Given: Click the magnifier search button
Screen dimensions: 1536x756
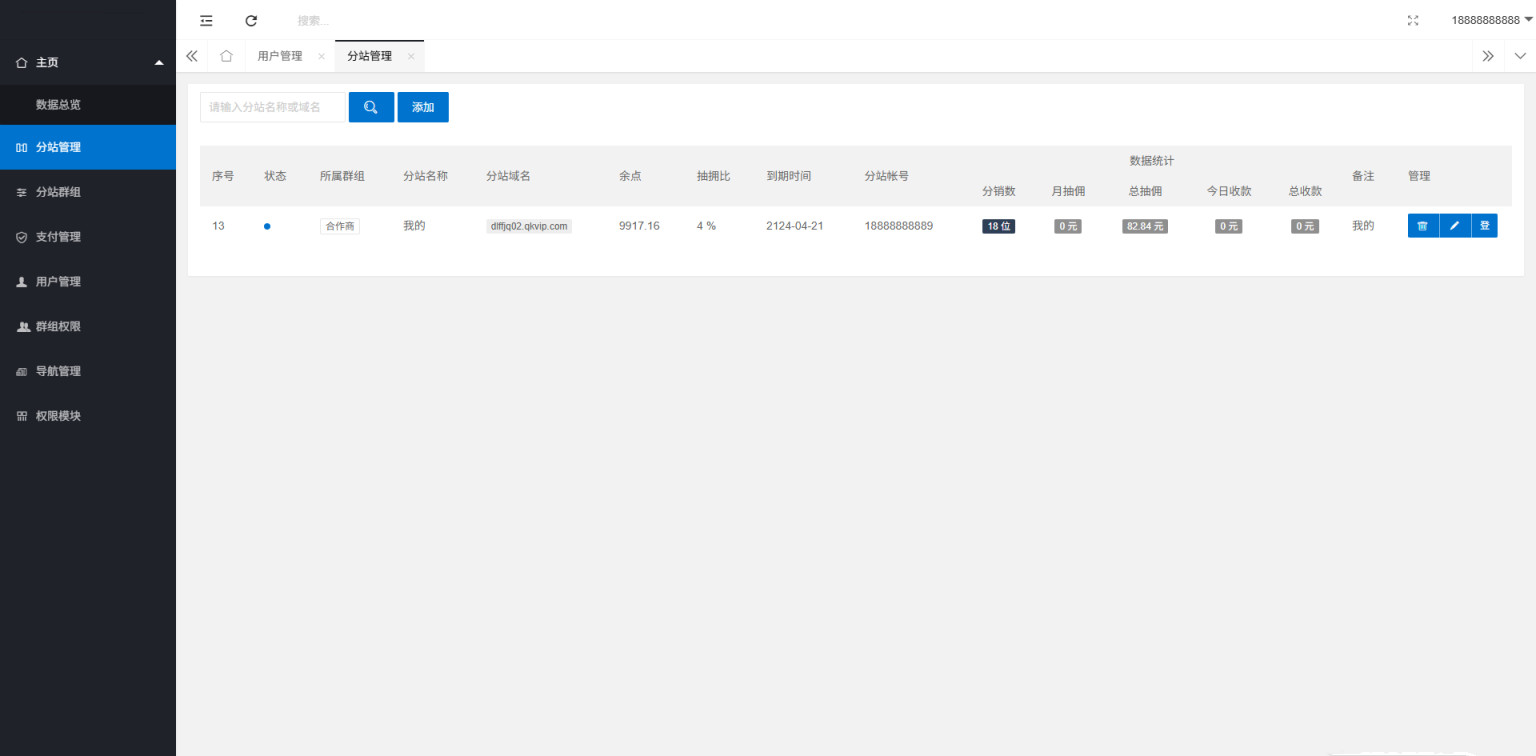Looking at the screenshot, I should click(371, 107).
